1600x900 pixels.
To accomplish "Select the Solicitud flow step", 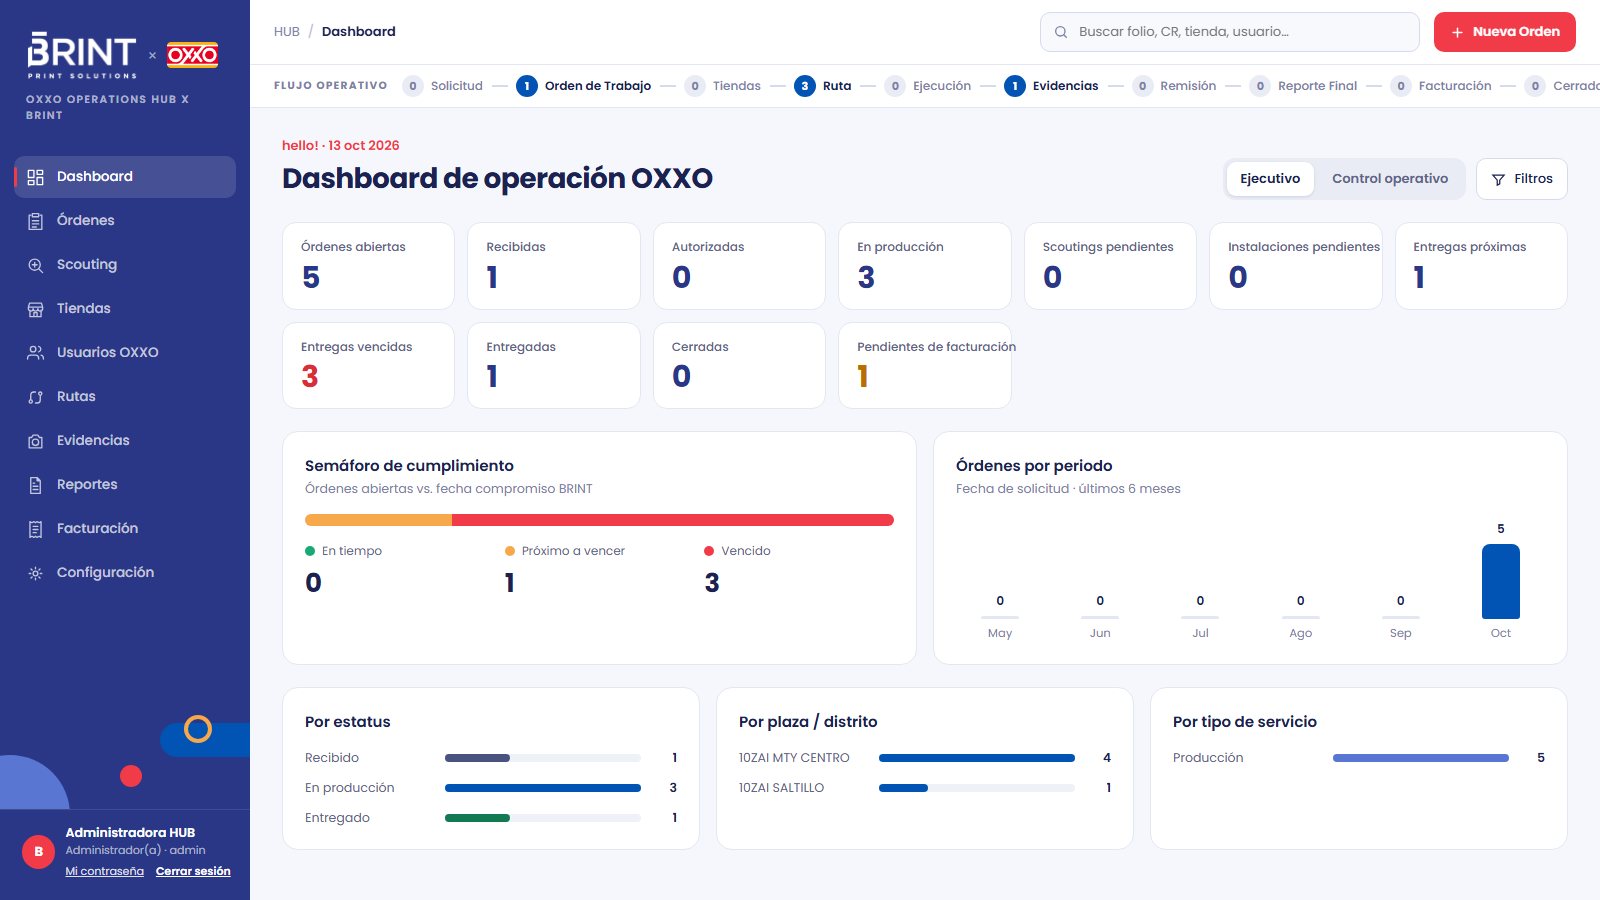I will (443, 86).
